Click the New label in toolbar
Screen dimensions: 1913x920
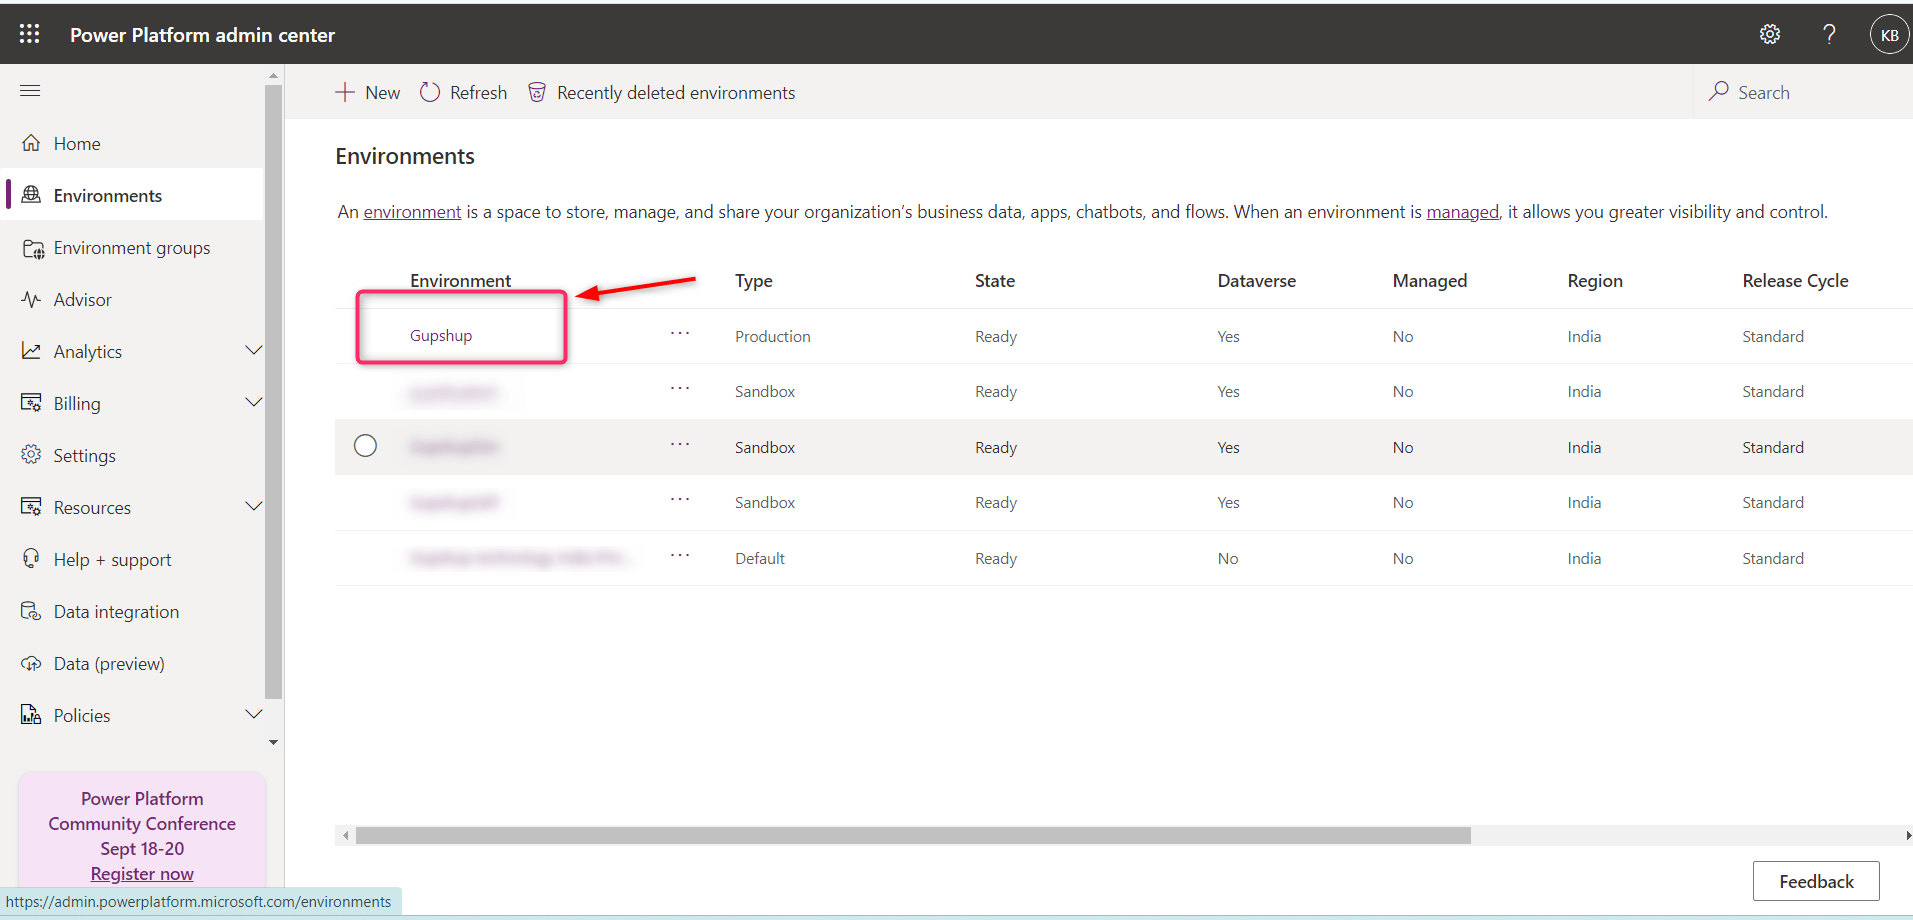pyautogui.click(x=383, y=92)
